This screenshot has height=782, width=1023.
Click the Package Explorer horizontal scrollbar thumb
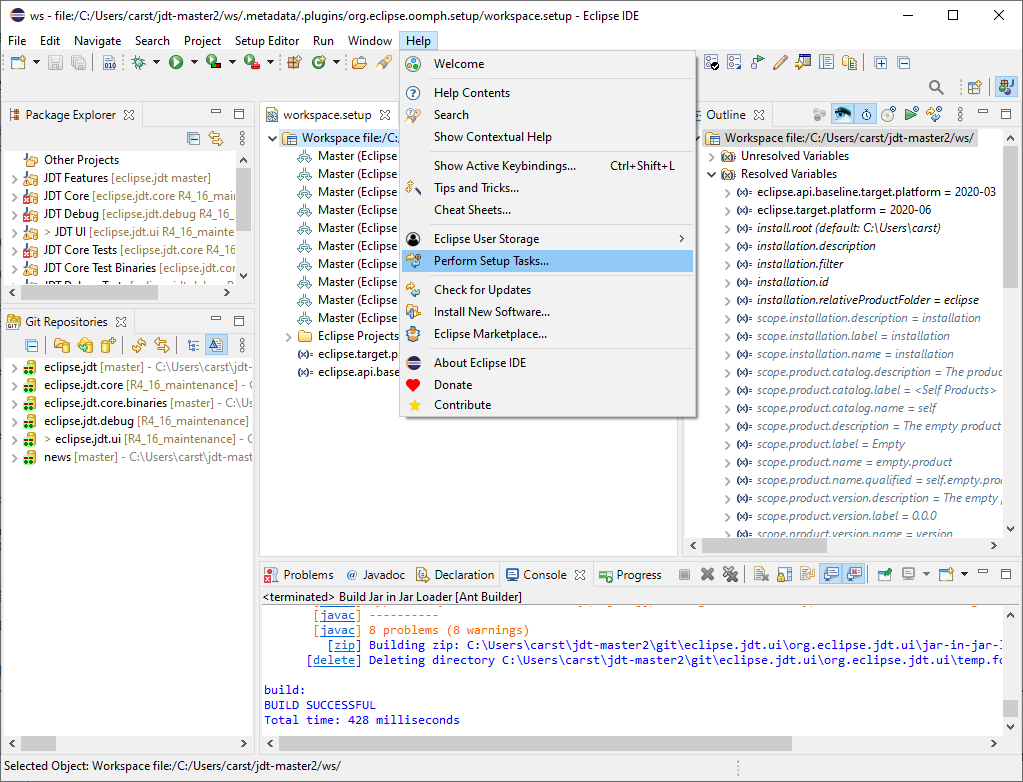tap(89, 293)
